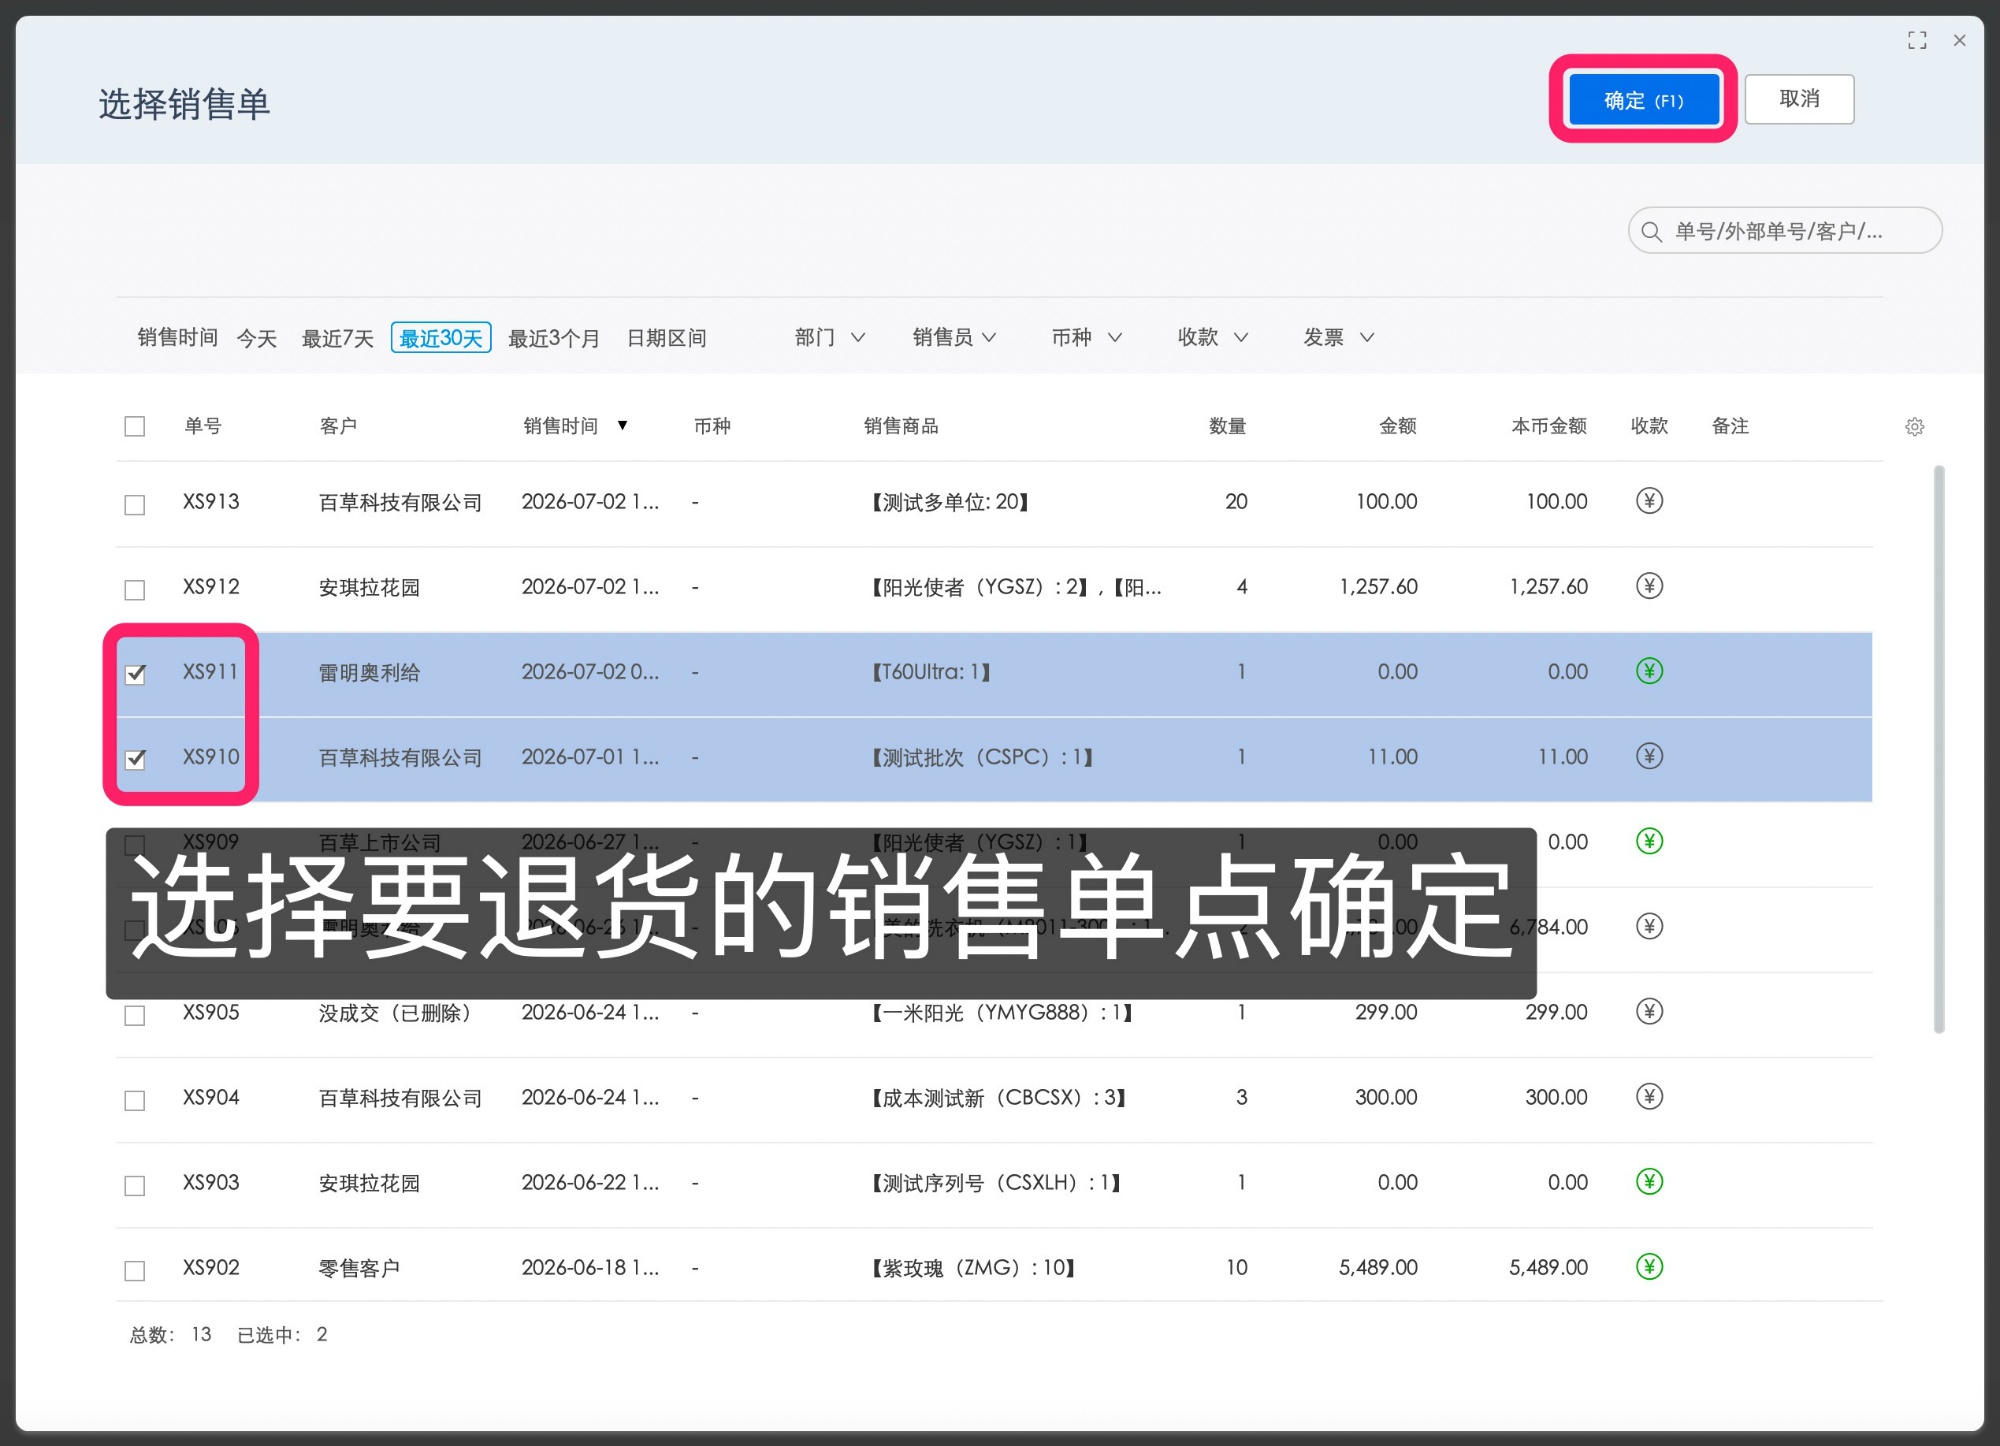Uncheck the XS910 order checkbox
The width and height of the screenshot is (2000, 1446).
point(135,759)
